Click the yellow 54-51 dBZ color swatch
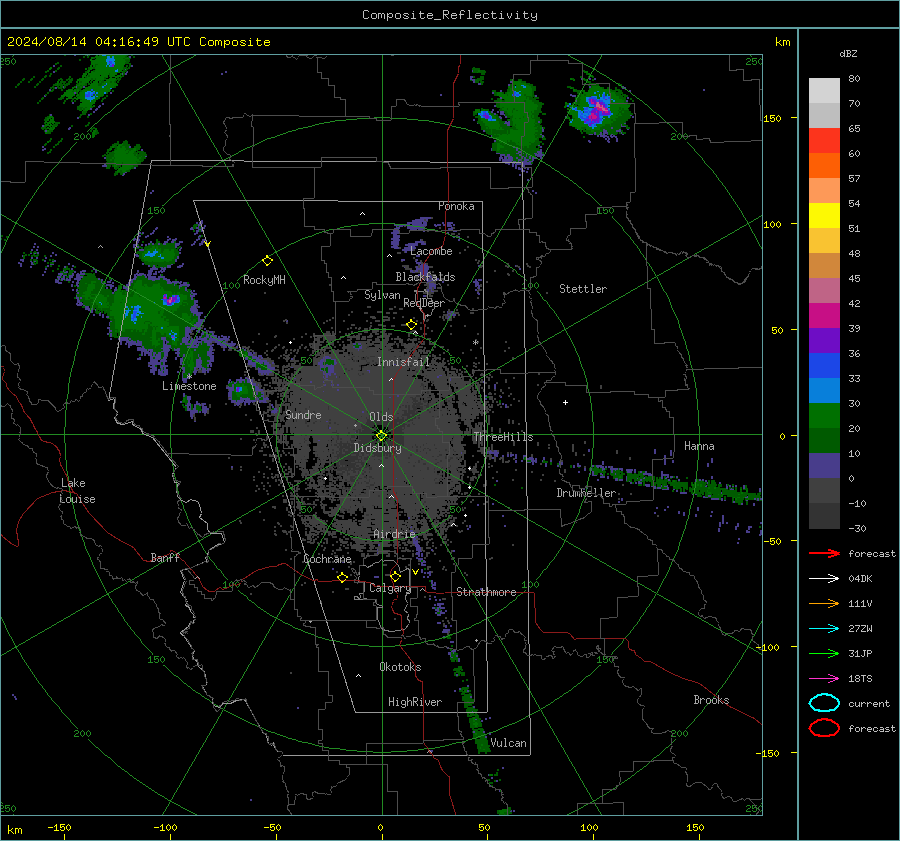This screenshot has width=900, height=841. click(824, 216)
